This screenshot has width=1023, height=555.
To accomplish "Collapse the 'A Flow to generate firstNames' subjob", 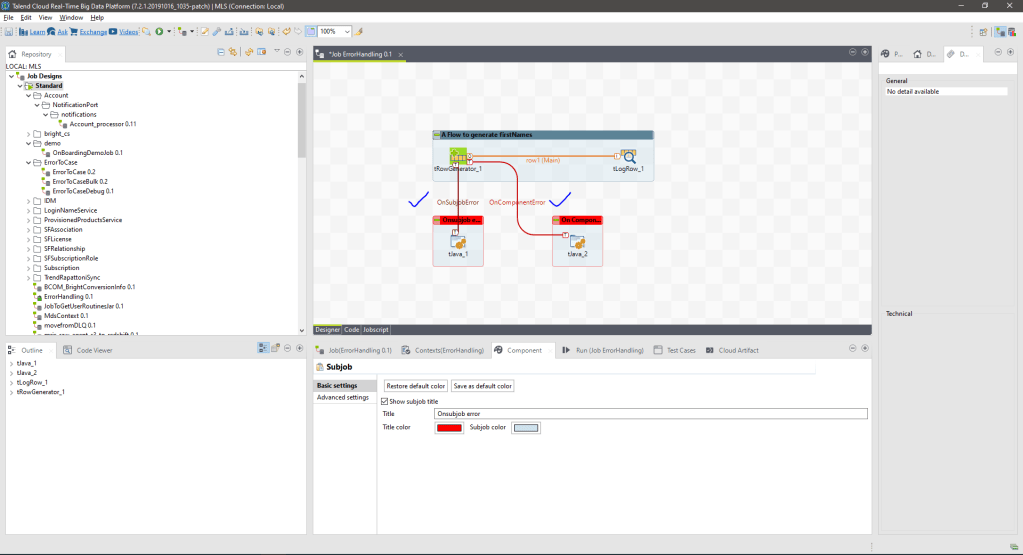I will pyautogui.click(x=437, y=135).
